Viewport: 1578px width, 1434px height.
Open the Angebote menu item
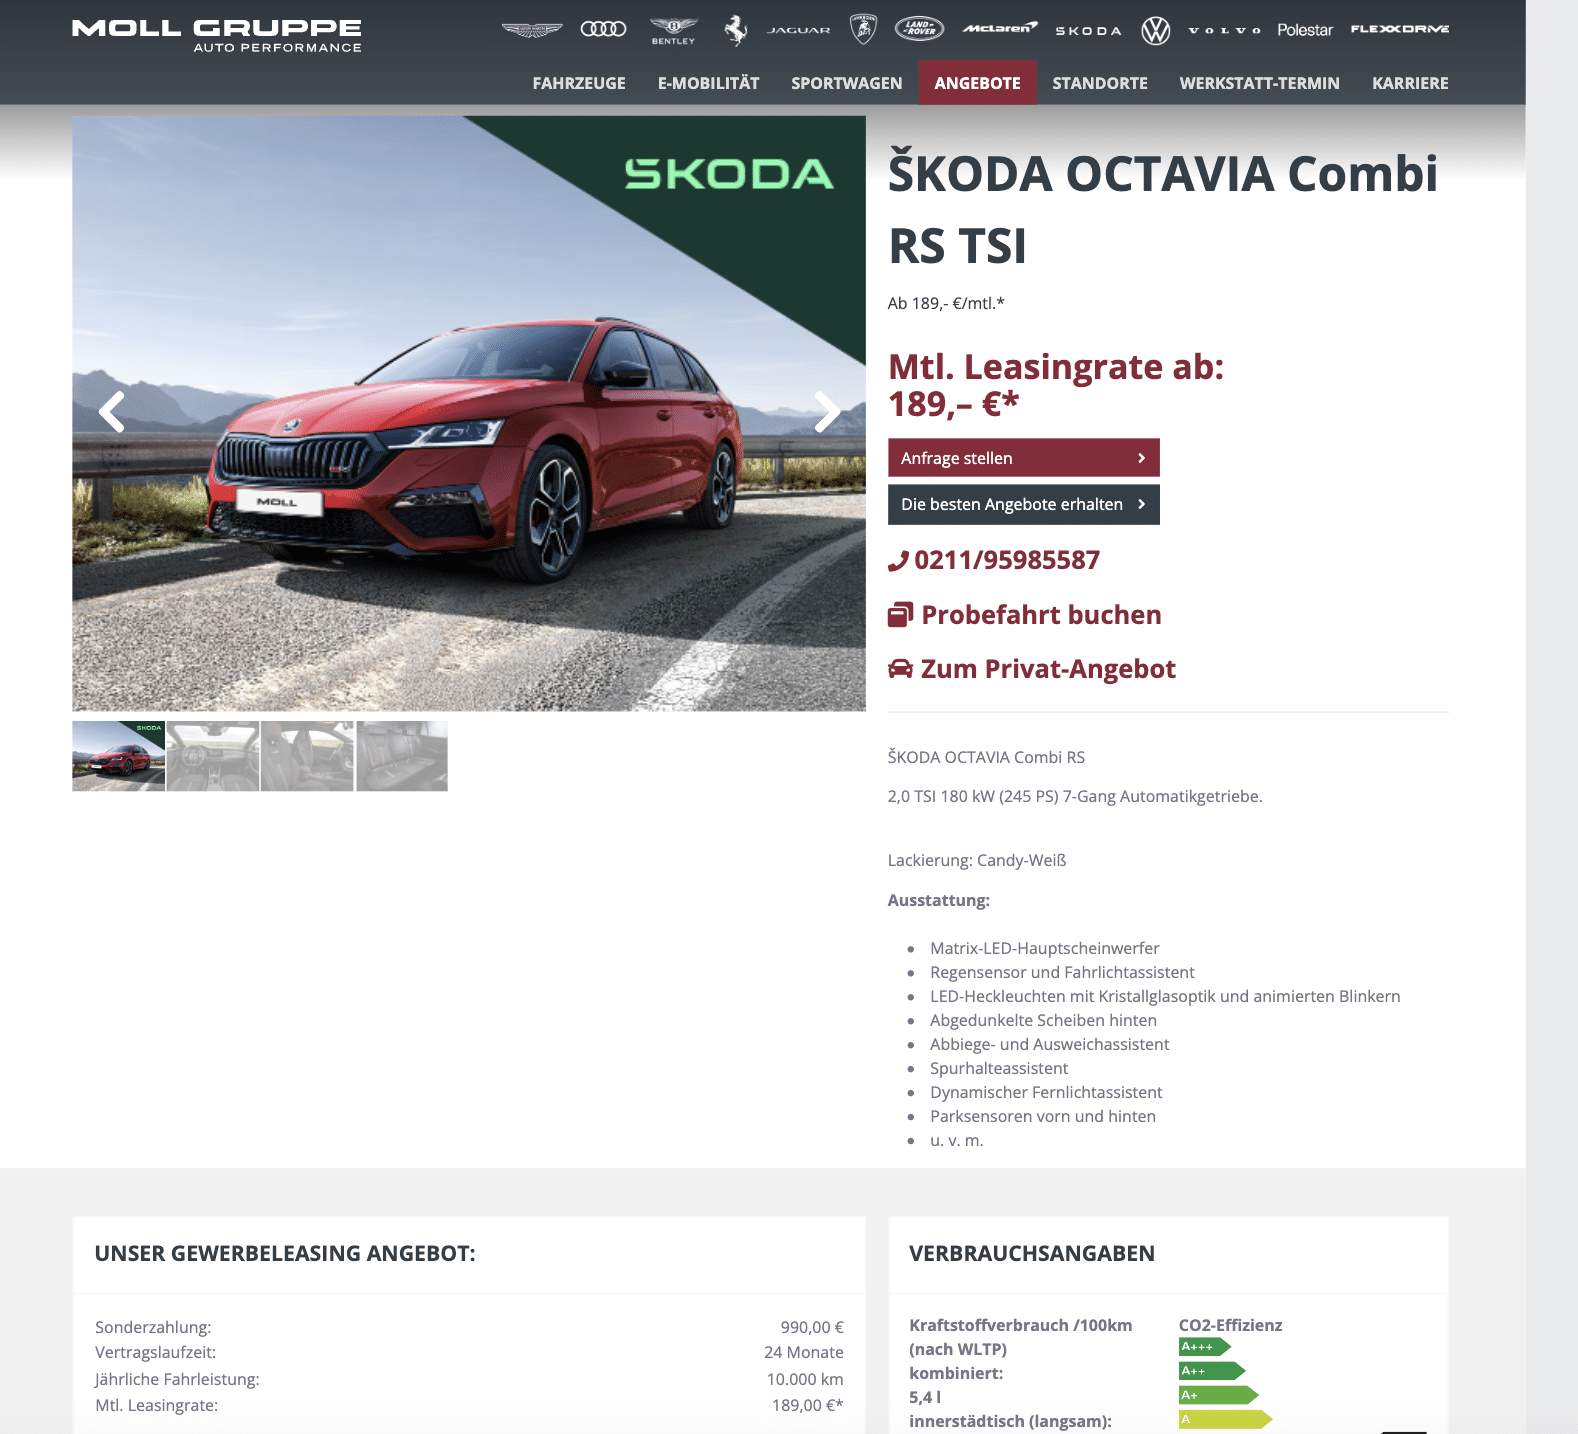(x=977, y=83)
